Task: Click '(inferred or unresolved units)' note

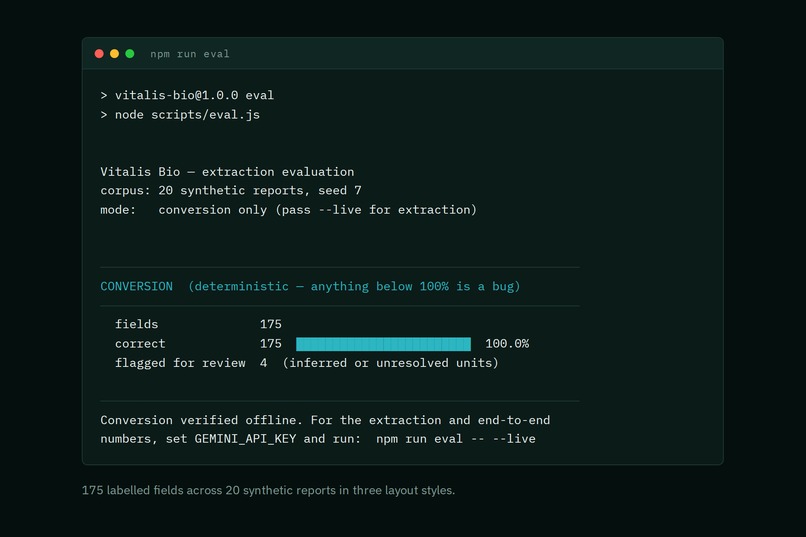Action: coord(390,363)
